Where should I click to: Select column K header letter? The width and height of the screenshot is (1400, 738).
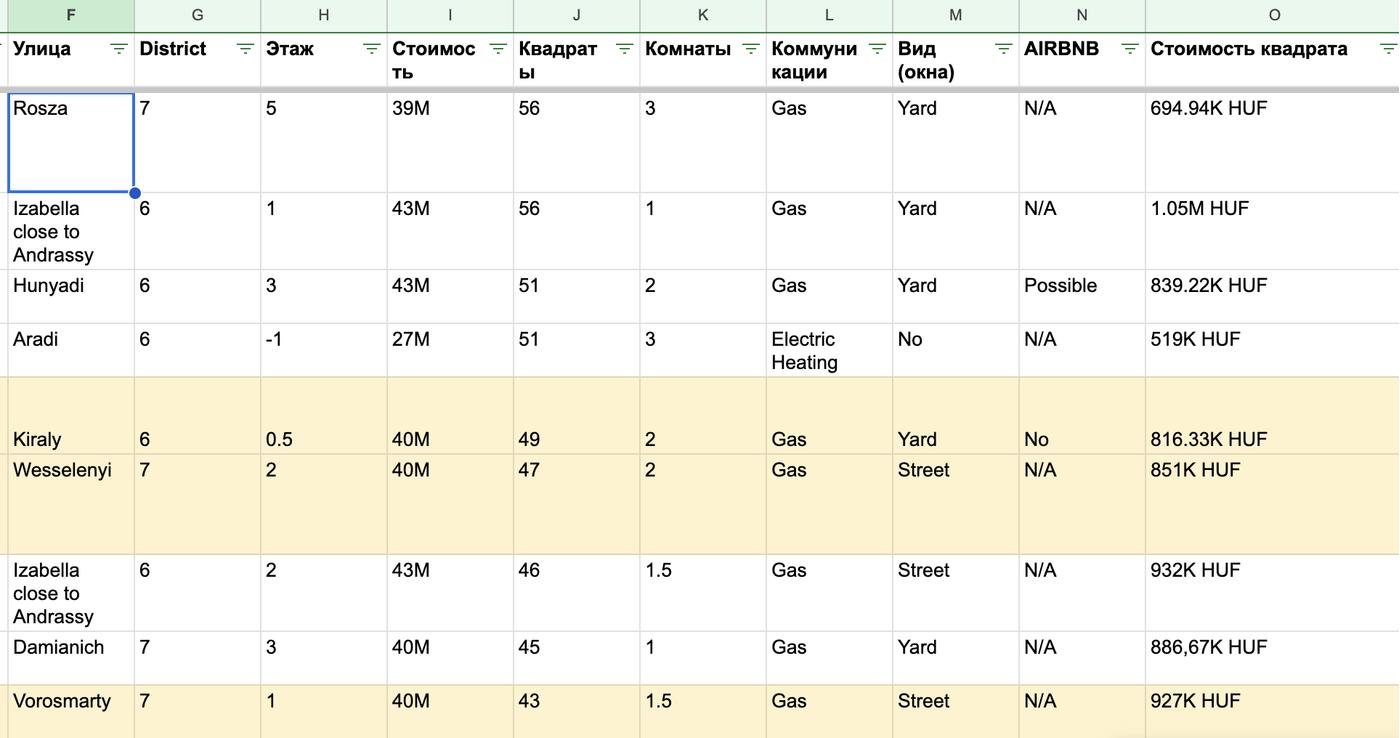(x=702, y=15)
